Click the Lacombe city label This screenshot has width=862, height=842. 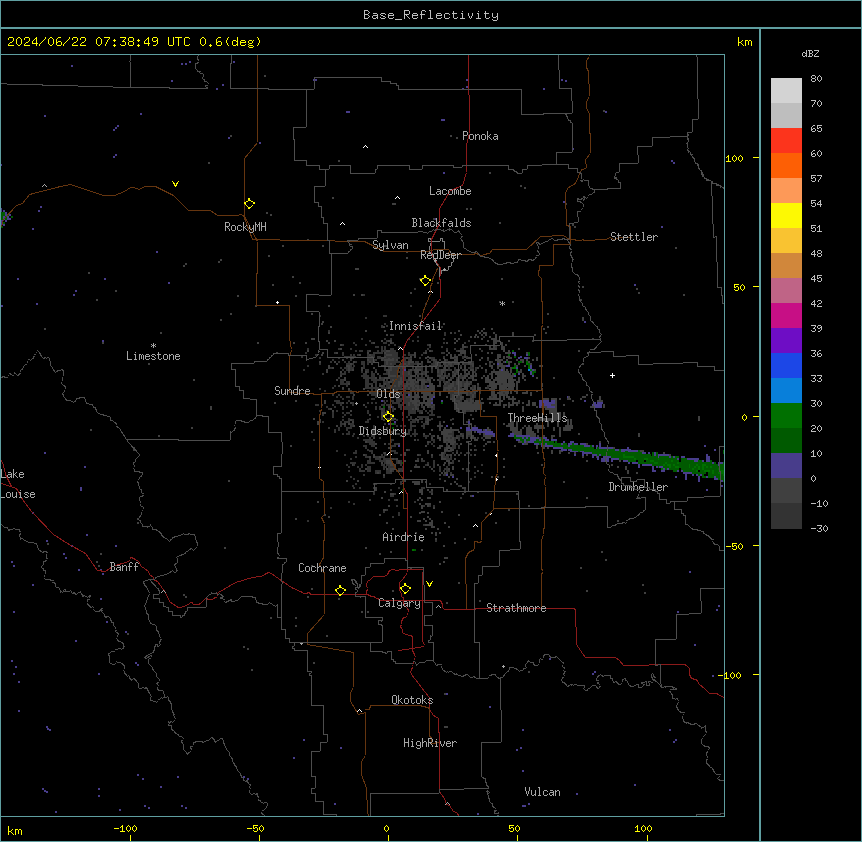tap(450, 191)
